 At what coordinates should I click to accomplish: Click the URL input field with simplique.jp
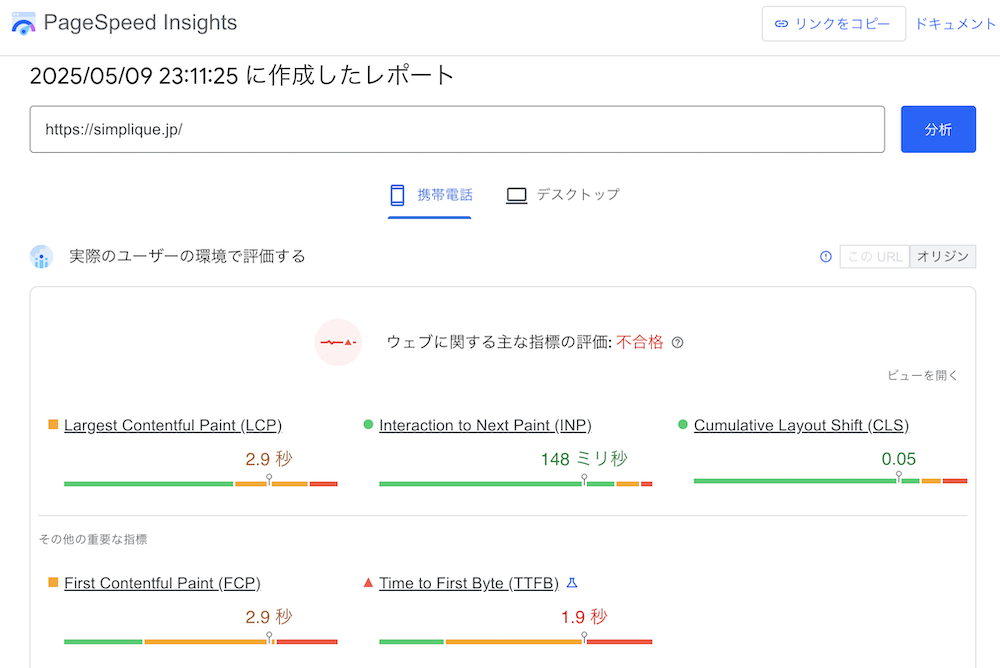tap(457, 130)
